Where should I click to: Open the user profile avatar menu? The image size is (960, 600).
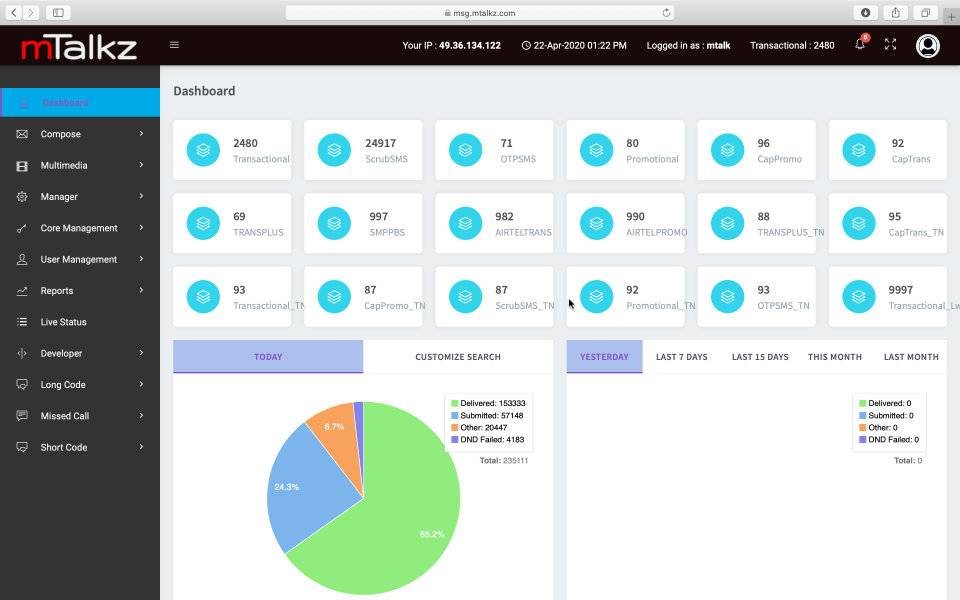coord(927,45)
